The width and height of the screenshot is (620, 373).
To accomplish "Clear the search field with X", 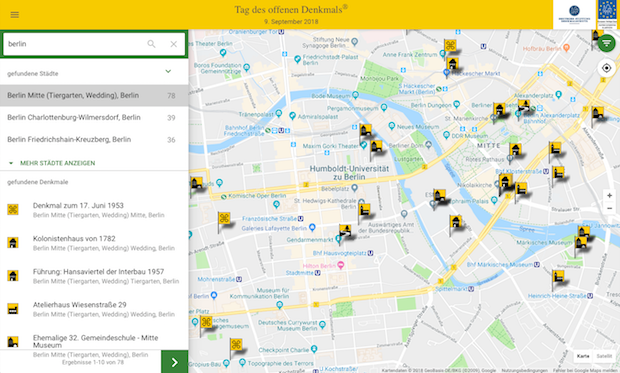I will click(174, 44).
